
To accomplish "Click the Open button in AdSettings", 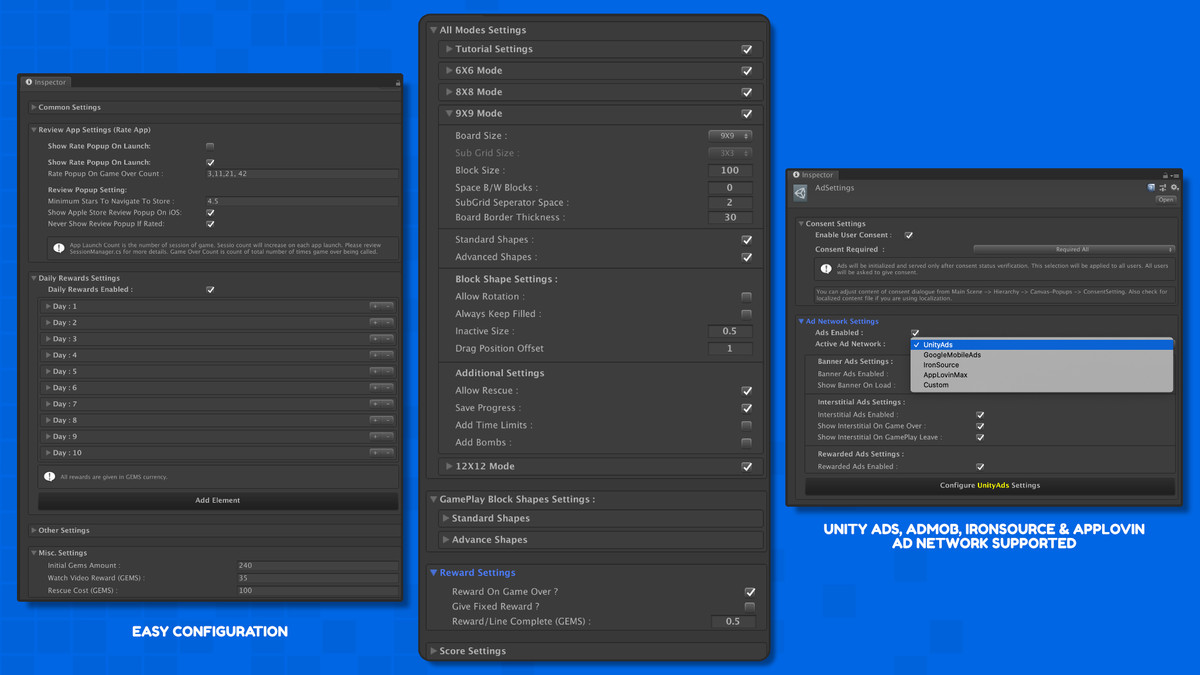I will 1166,200.
